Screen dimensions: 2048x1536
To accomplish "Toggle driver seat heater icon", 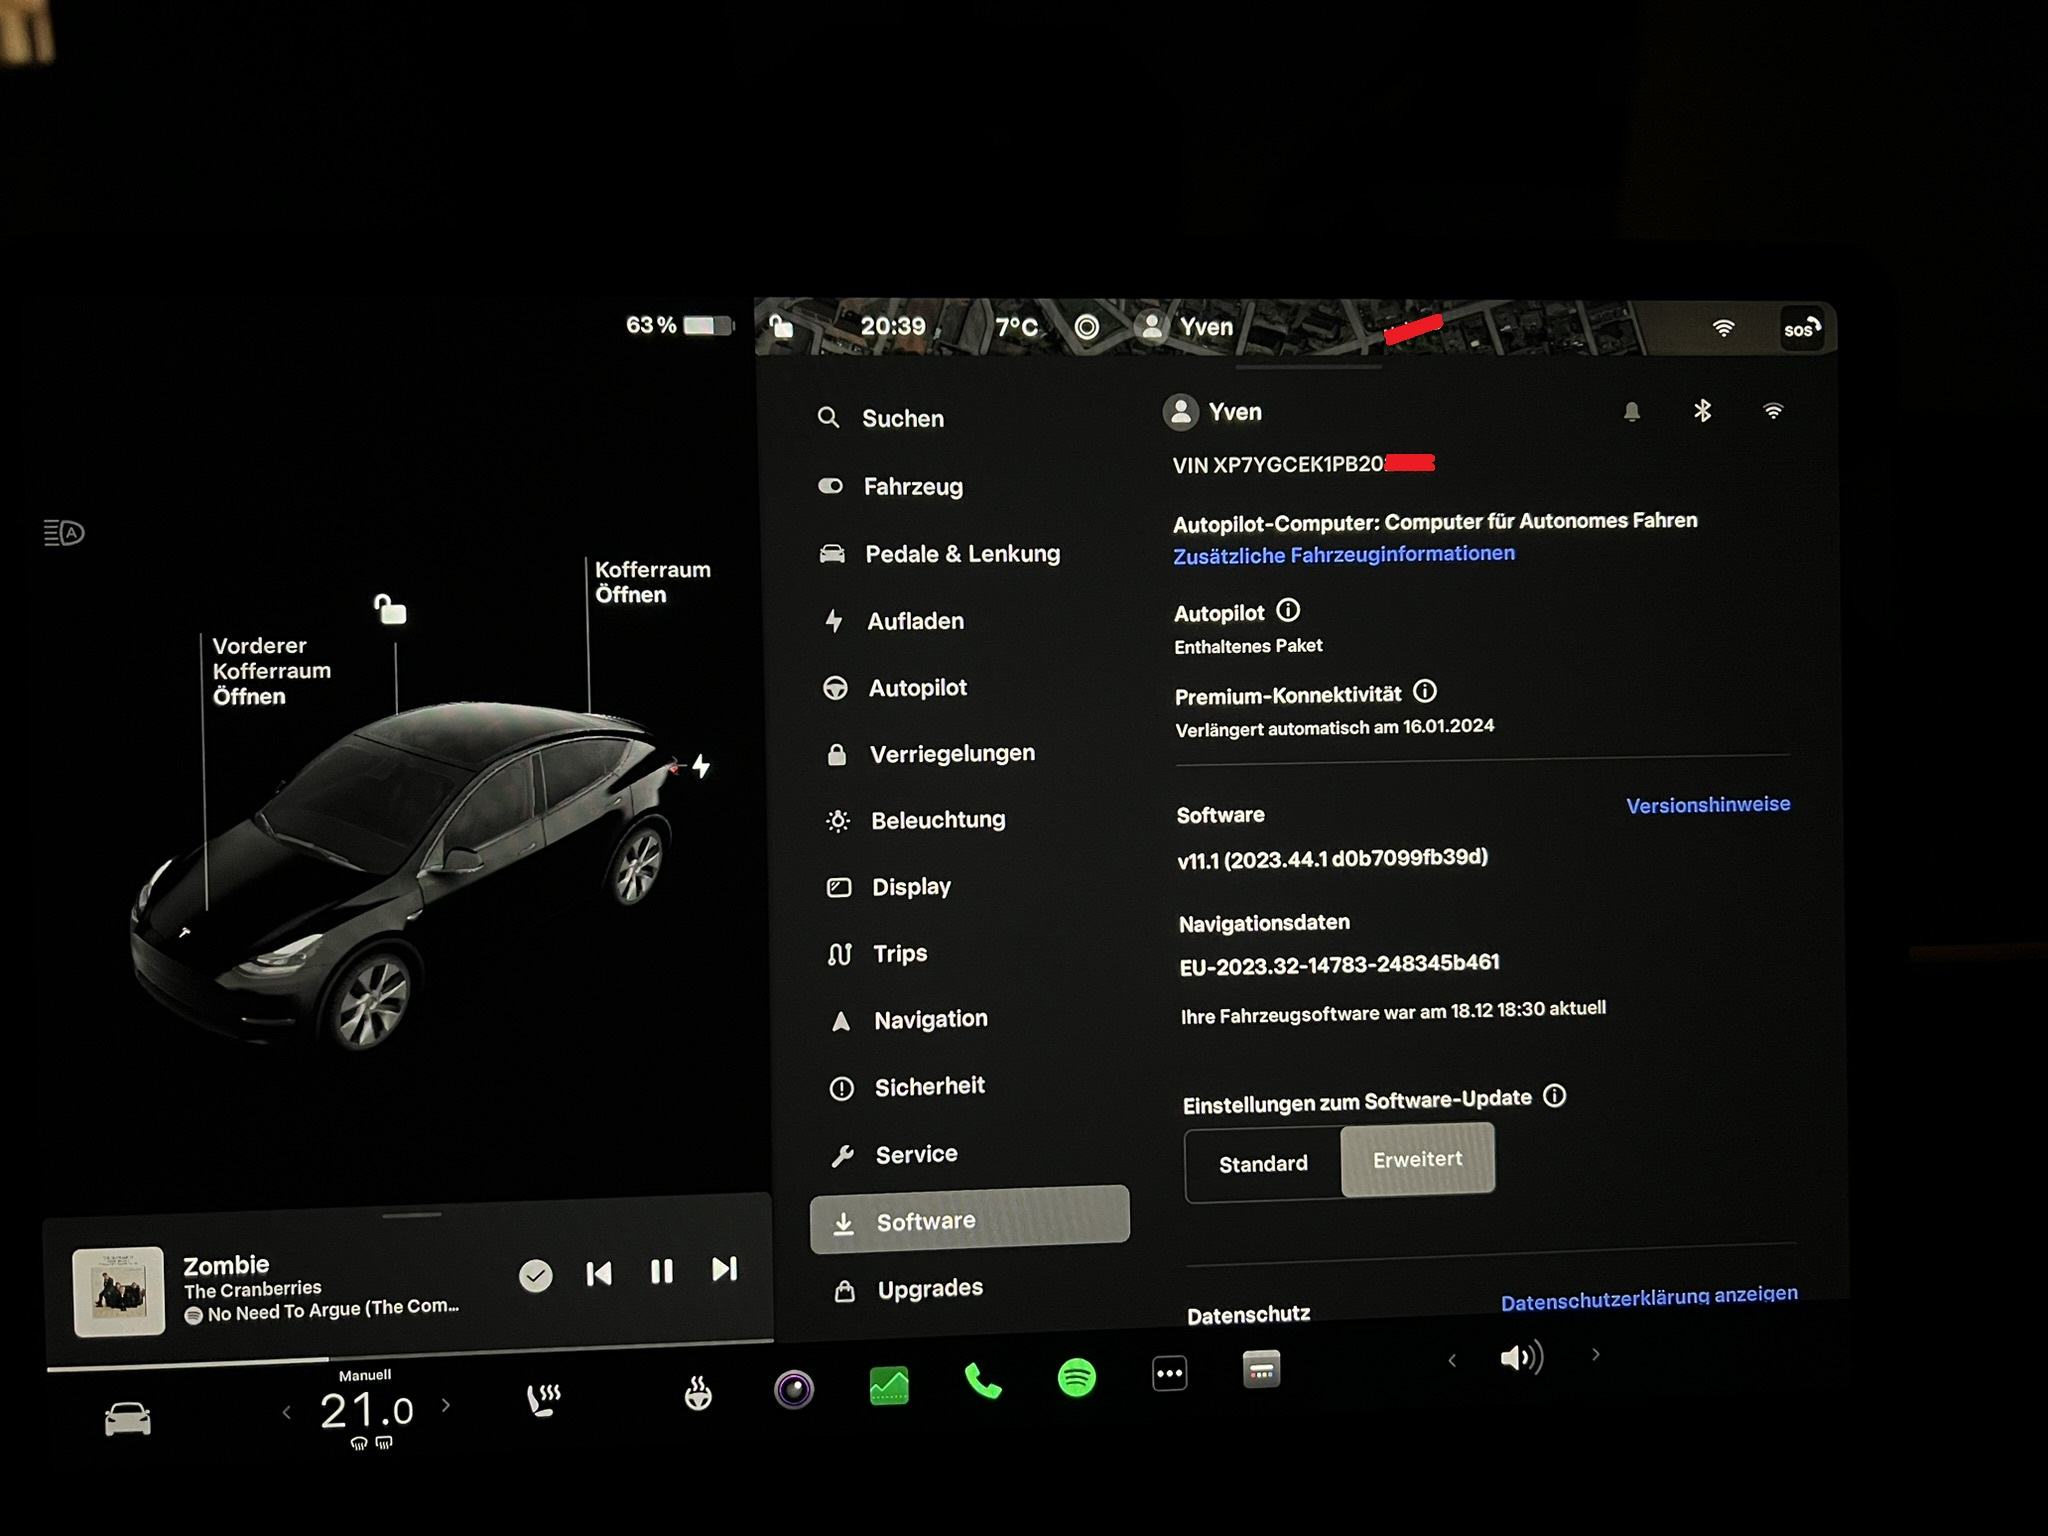I will tap(543, 1400).
